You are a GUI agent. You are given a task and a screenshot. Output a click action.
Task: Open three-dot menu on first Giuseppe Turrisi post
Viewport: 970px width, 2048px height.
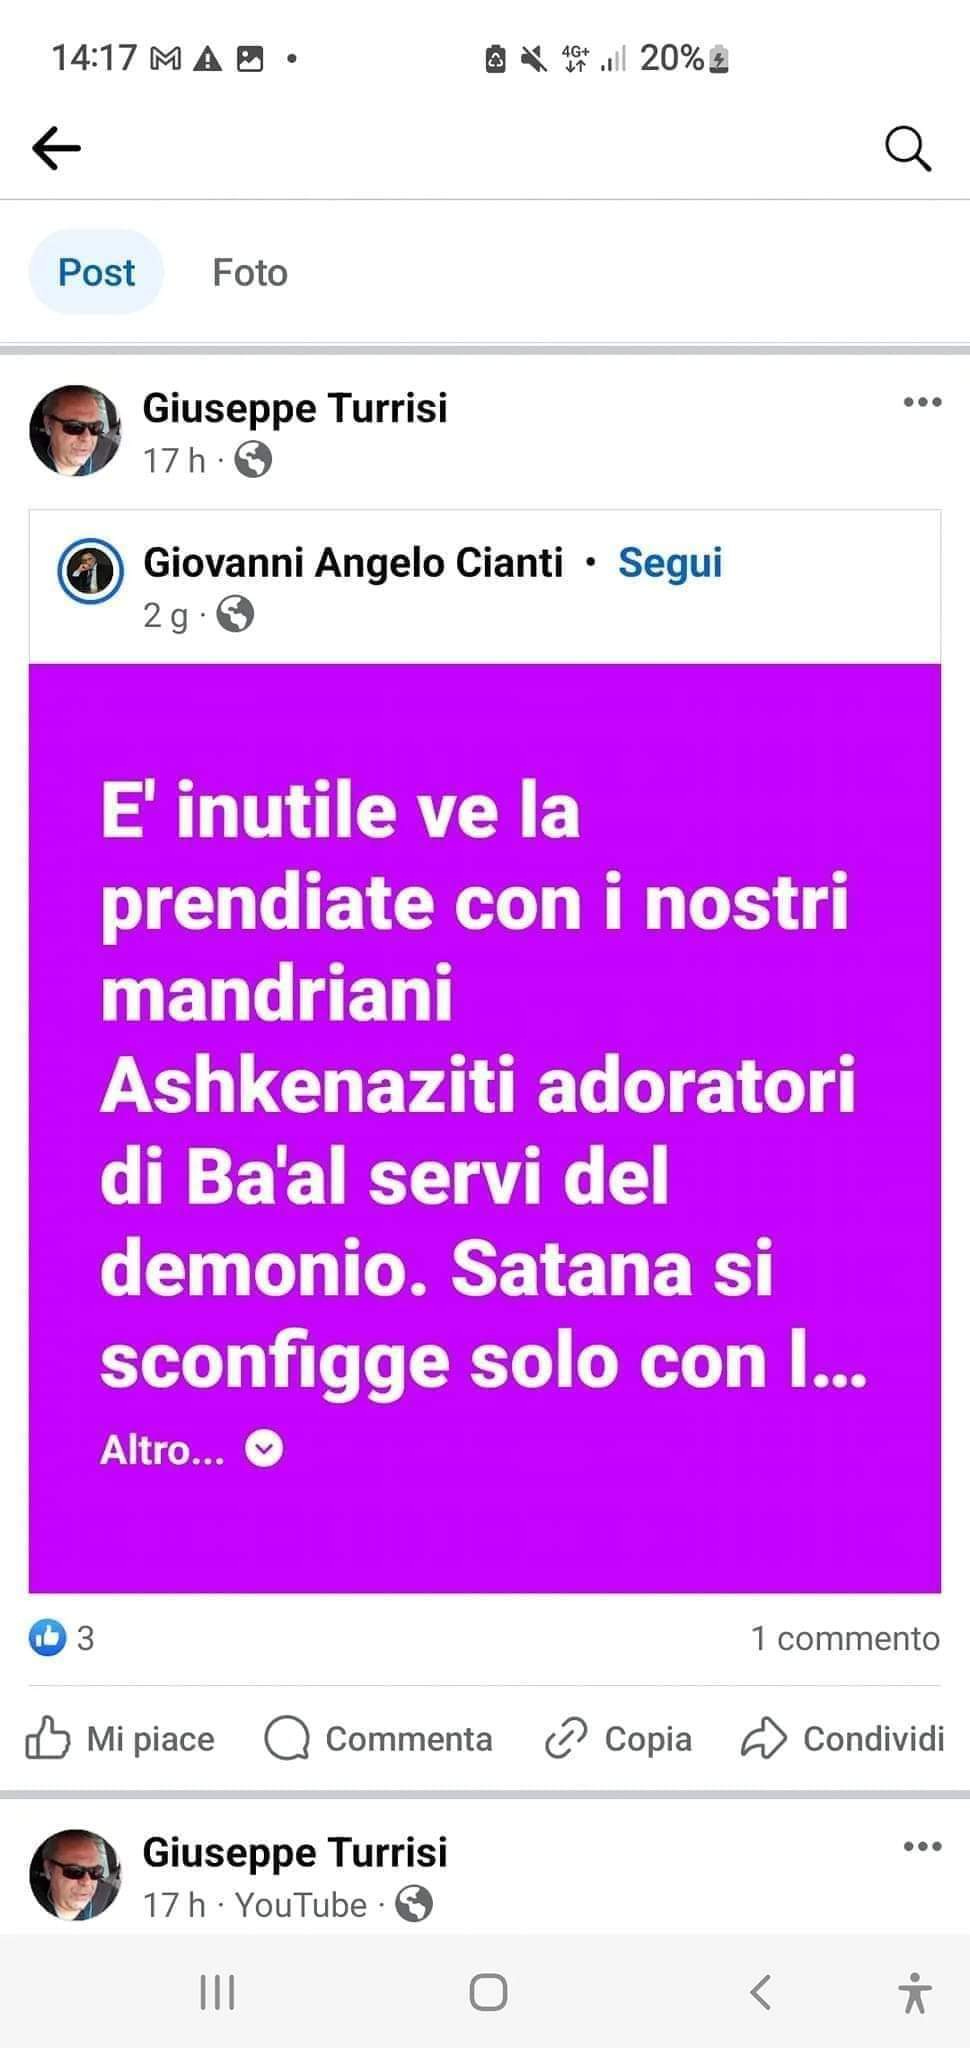tap(922, 402)
